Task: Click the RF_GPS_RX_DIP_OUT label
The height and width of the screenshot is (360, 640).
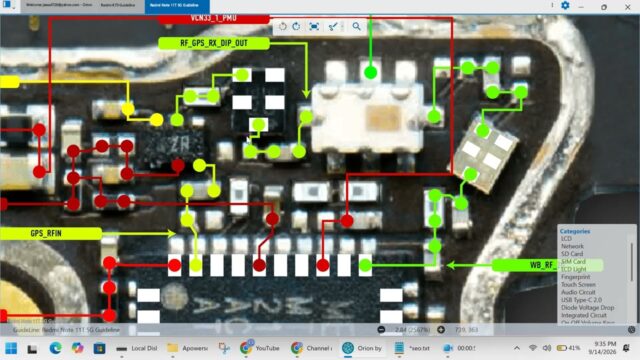Action: 213,43
